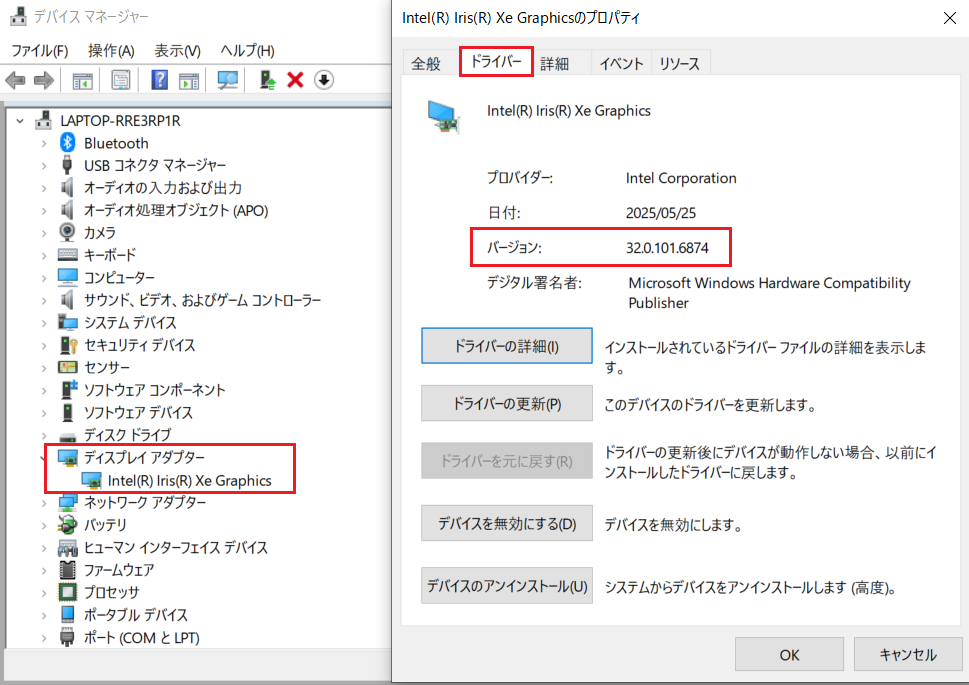Select the ディスク ドライブ tree item

[127, 435]
